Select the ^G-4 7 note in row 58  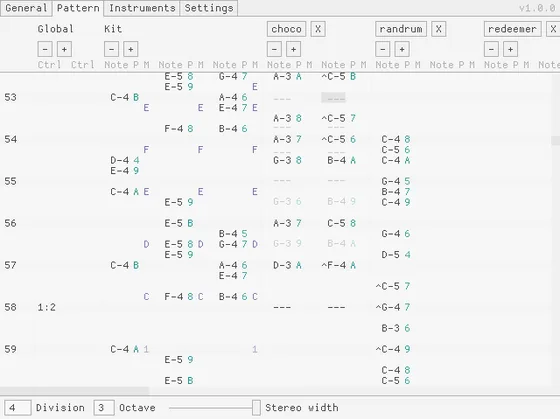pos(393,307)
